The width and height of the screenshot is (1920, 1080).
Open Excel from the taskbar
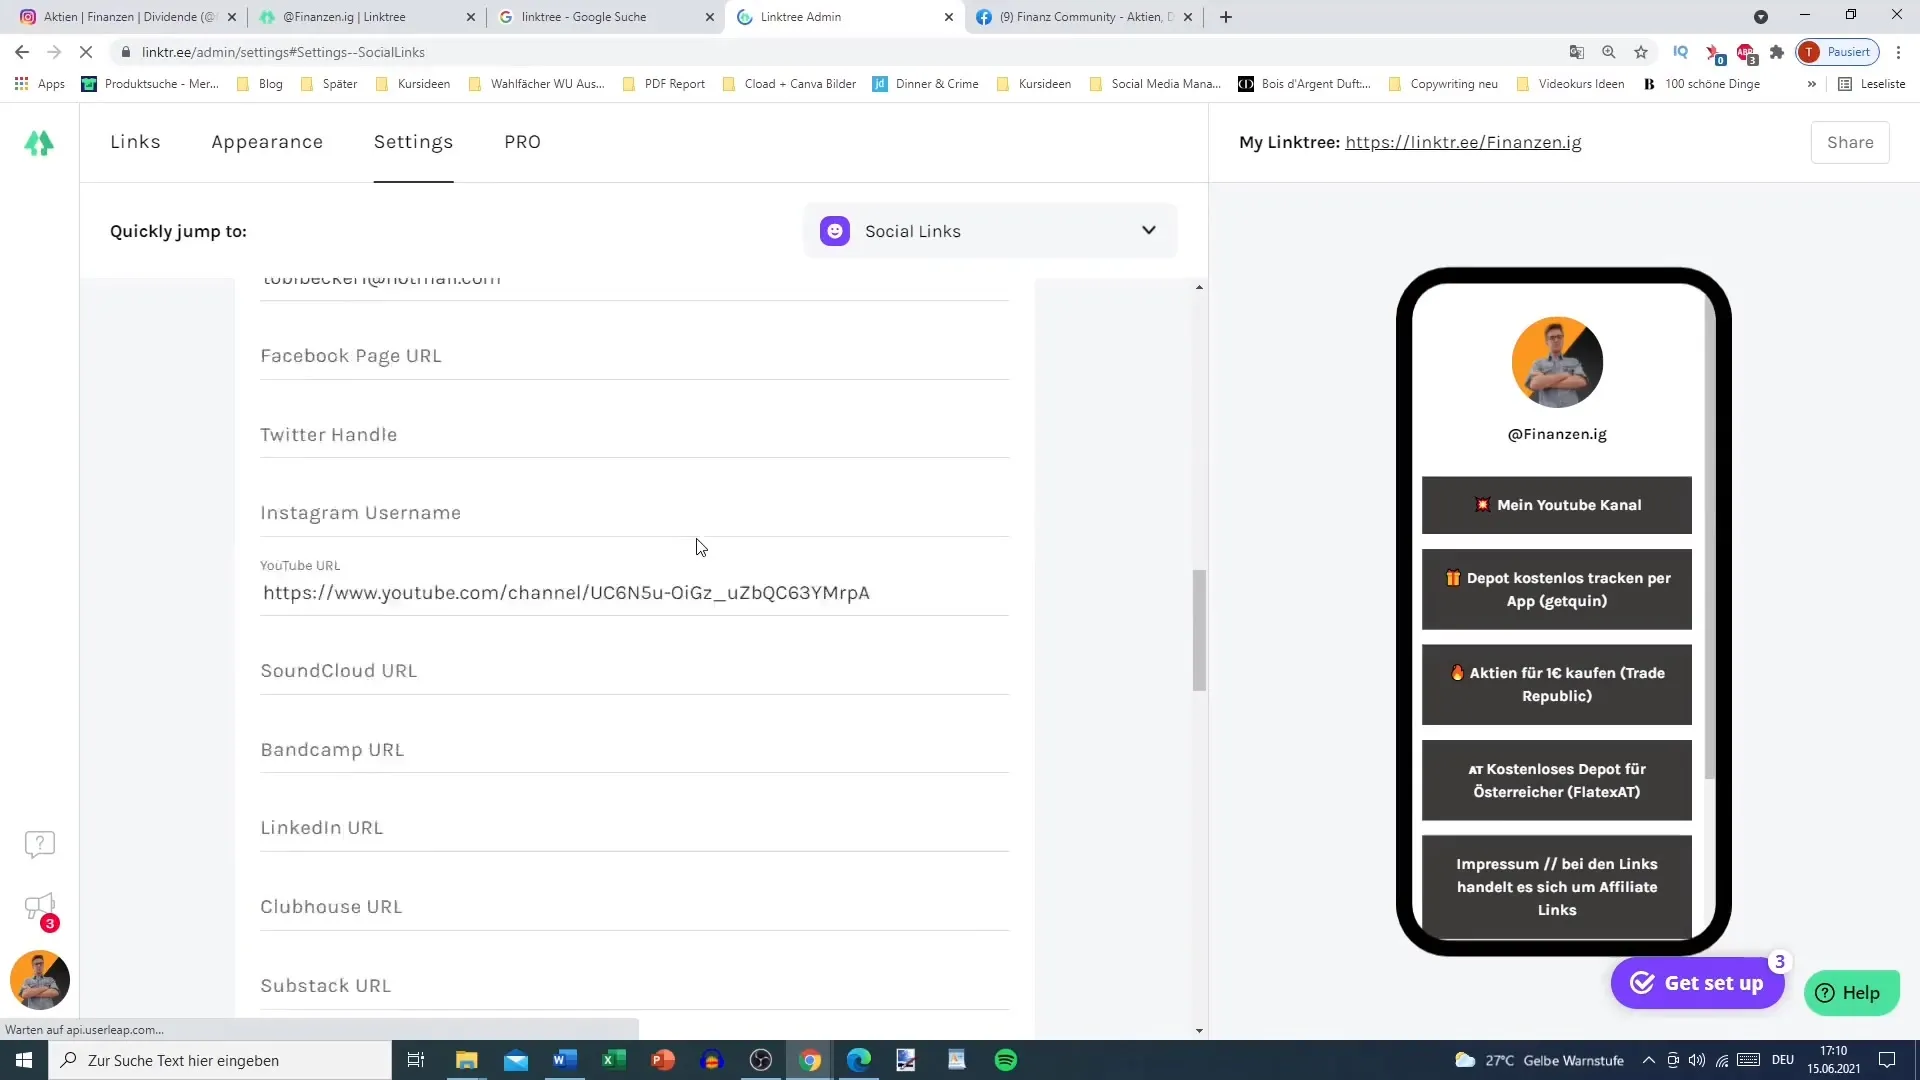(614, 1060)
